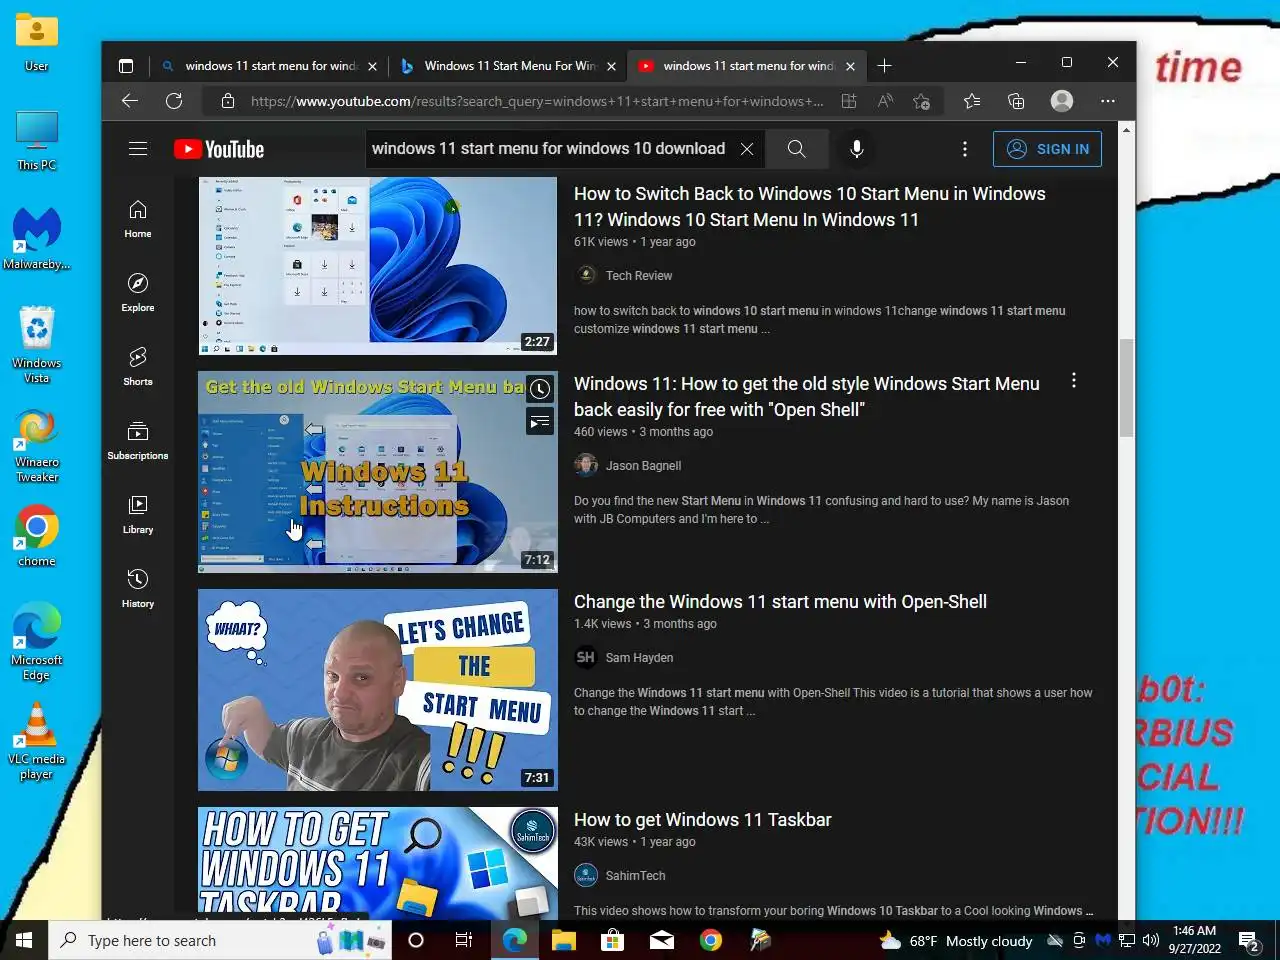The height and width of the screenshot is (960, 1280).
Task: Open Edge tab actions menu
Action: click(126, 66)
